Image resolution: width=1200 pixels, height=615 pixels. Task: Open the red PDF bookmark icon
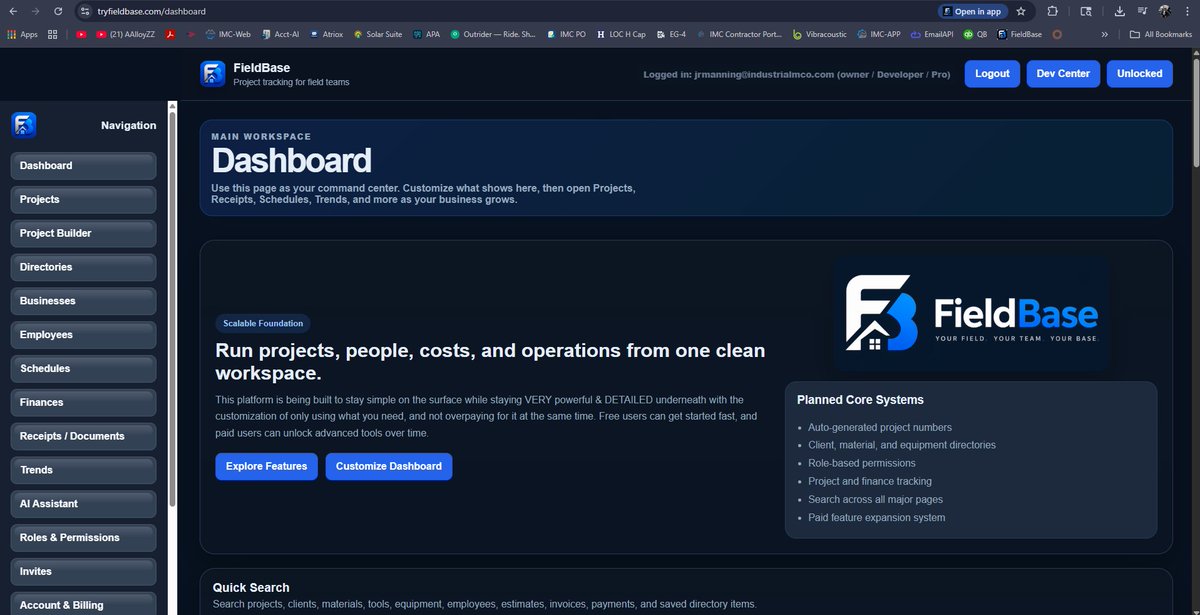tap(171, 34)
